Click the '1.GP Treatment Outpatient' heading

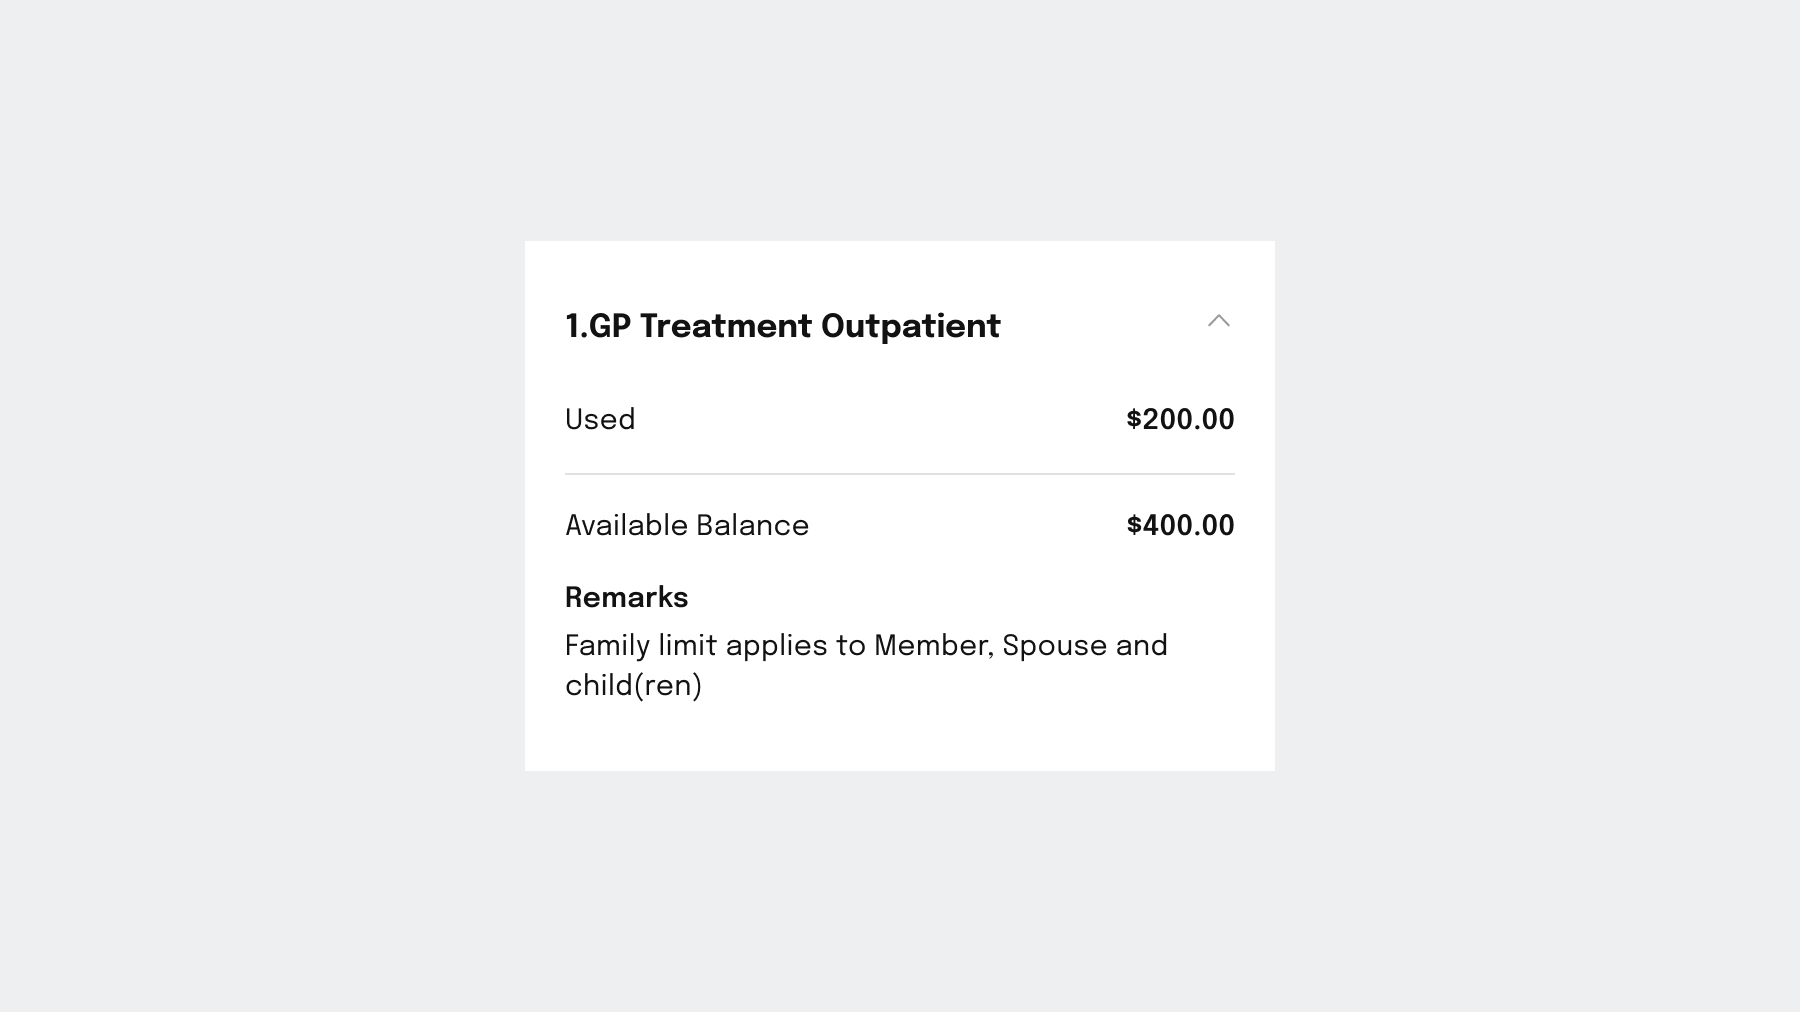coord(782,327)
